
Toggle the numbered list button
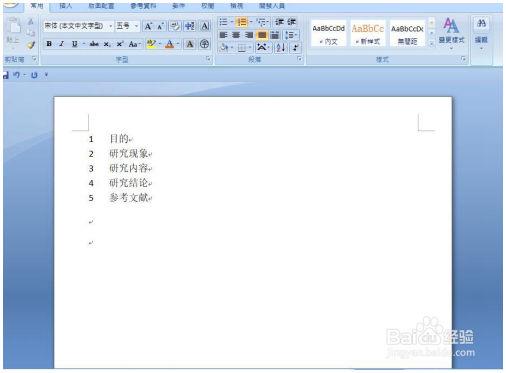[x=242, y=22]
